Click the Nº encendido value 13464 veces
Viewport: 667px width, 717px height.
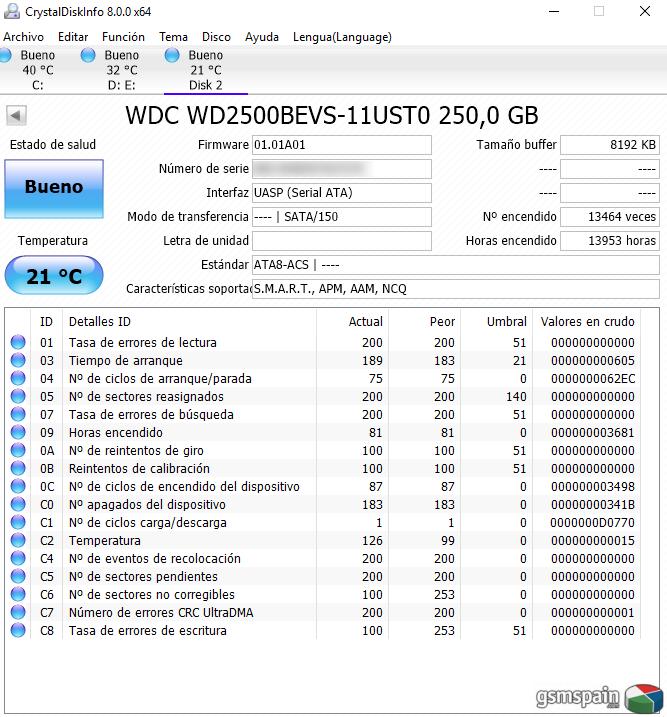click(610, 217)
